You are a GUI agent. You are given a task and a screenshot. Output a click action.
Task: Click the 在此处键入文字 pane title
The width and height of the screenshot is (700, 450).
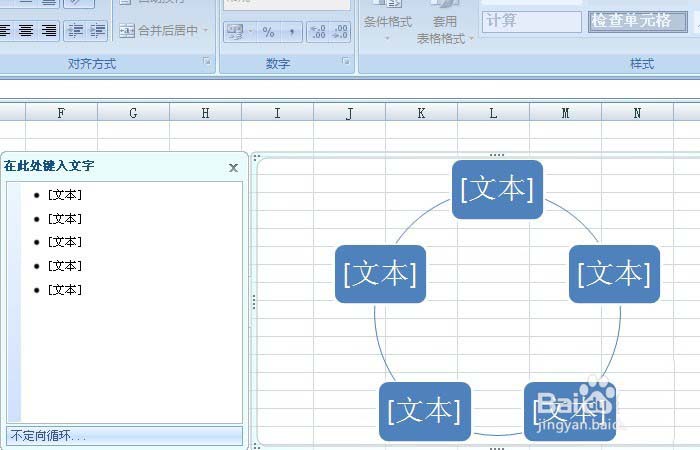[x=49, y=166]
